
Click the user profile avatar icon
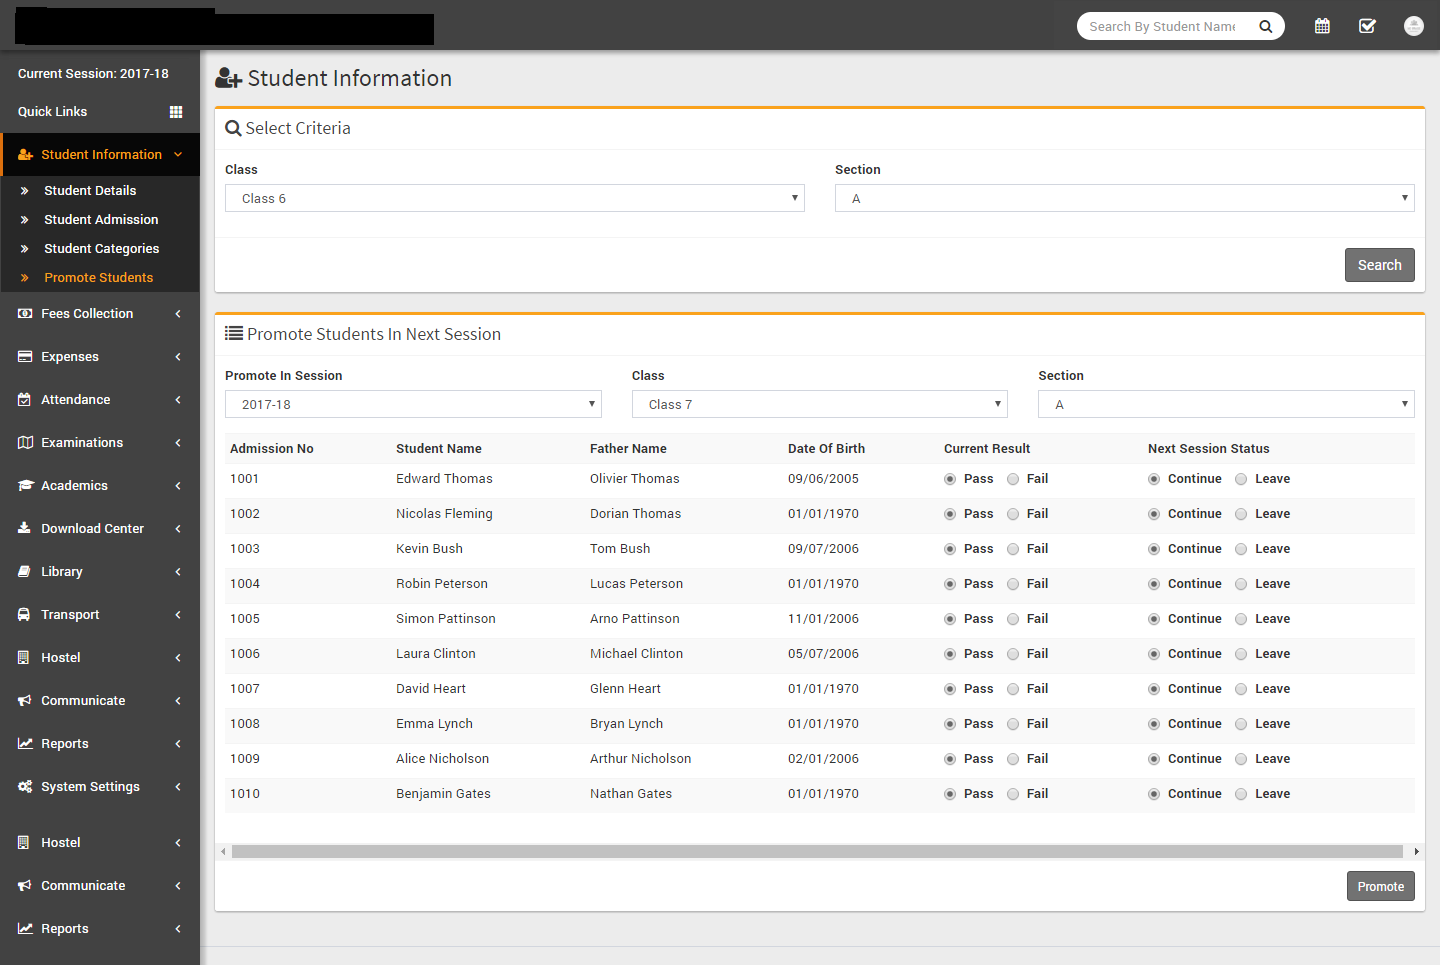[x=1413, y=26]
